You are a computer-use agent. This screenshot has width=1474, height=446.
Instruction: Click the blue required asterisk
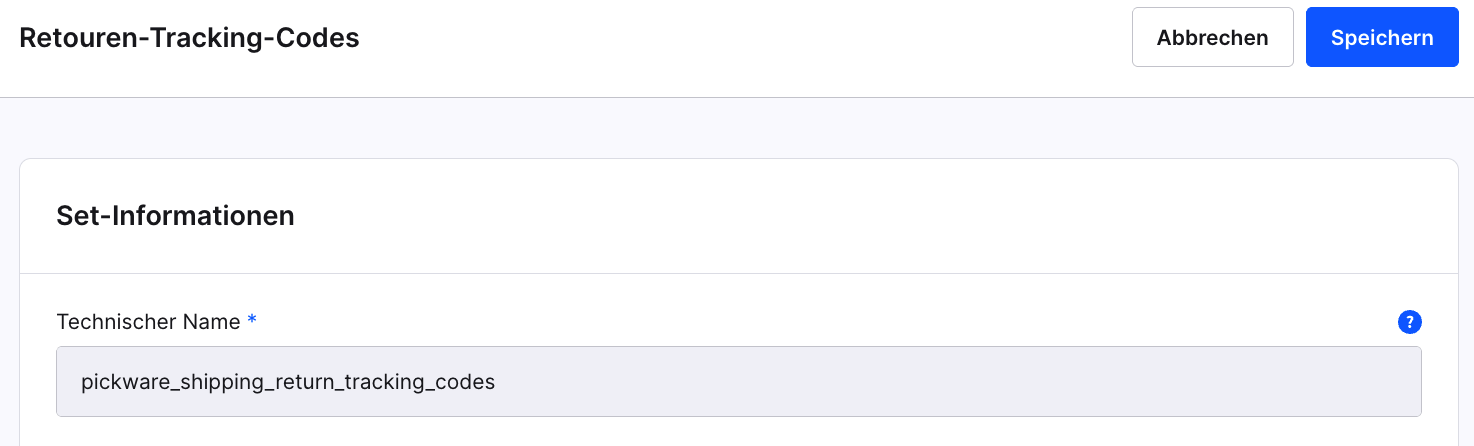point(252,321)
